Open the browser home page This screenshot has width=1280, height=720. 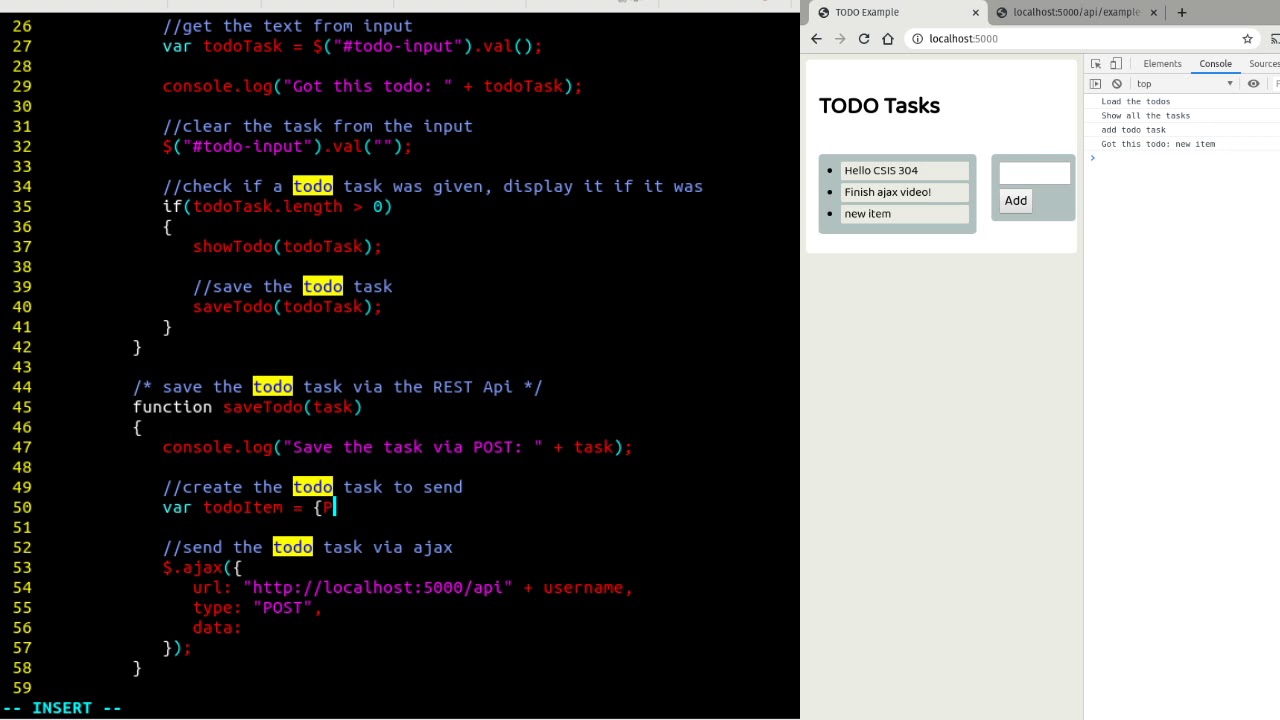[888, 39]
